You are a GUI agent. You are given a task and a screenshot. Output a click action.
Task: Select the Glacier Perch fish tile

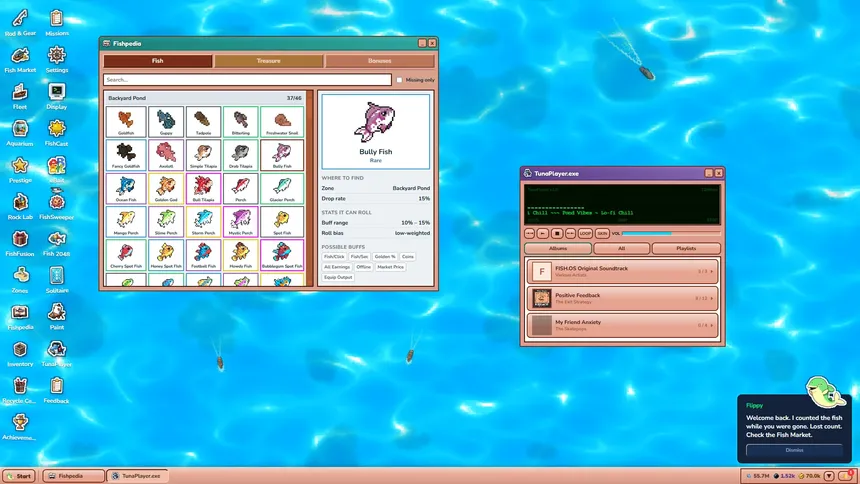pos(282,188)
